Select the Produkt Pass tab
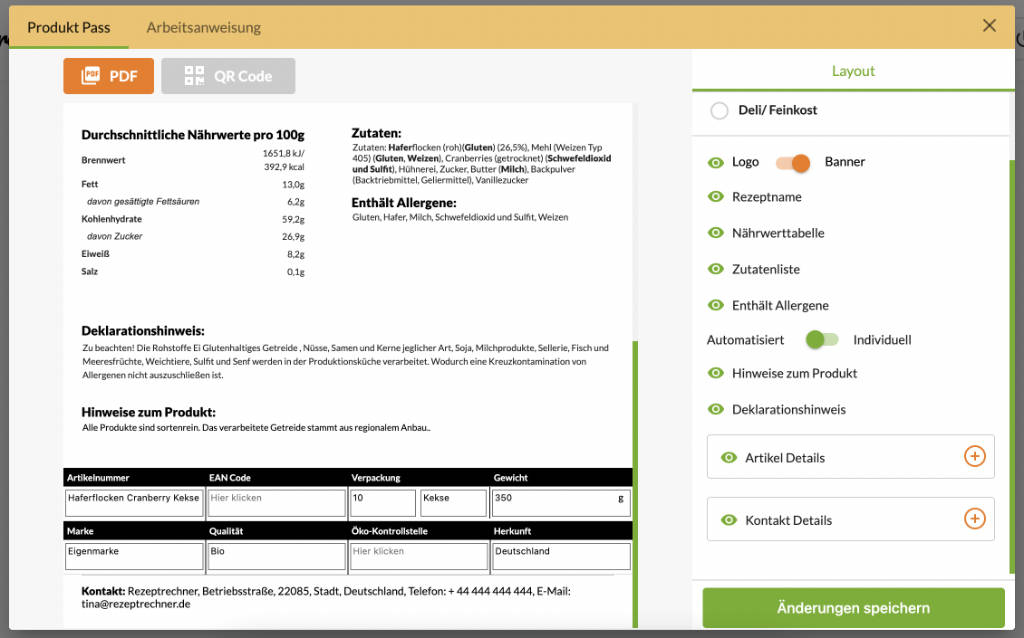1024x638 pixels. 68,28
